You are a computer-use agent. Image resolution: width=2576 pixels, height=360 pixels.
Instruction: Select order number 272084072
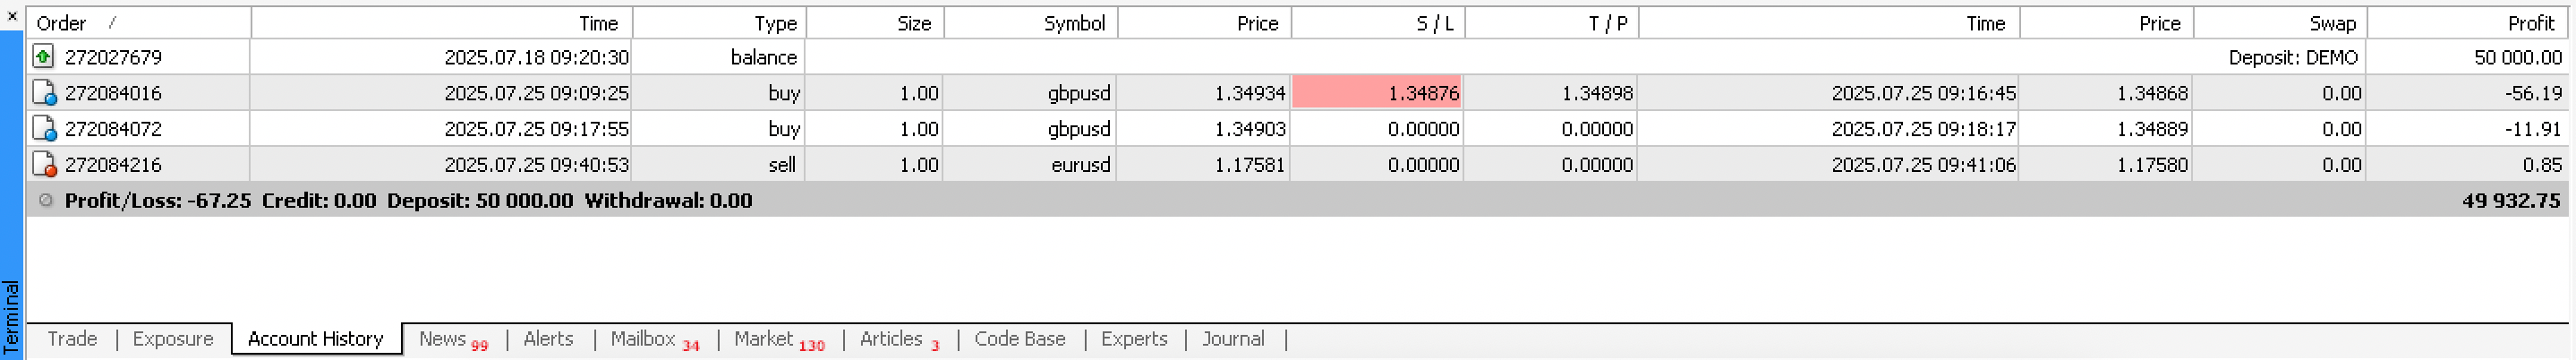click(x=113, y=129)
